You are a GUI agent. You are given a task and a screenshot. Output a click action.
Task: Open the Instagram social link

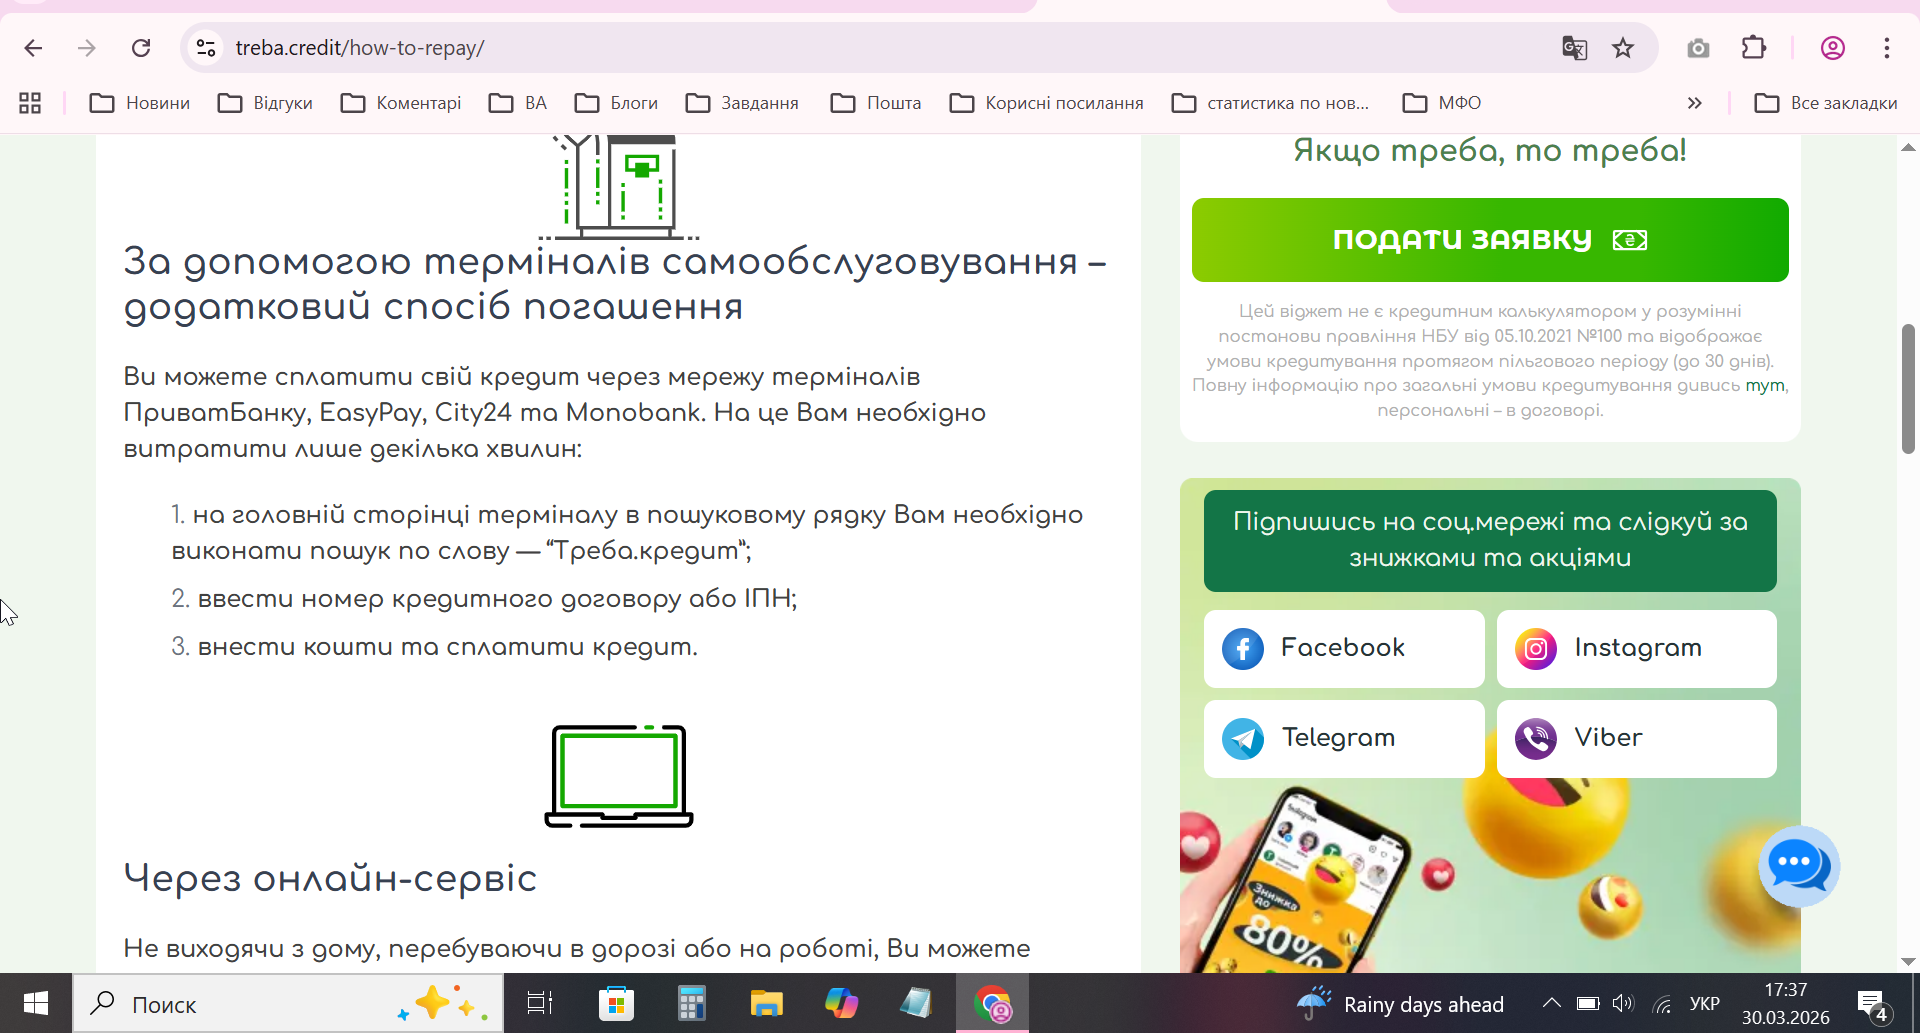[1637, 649]
